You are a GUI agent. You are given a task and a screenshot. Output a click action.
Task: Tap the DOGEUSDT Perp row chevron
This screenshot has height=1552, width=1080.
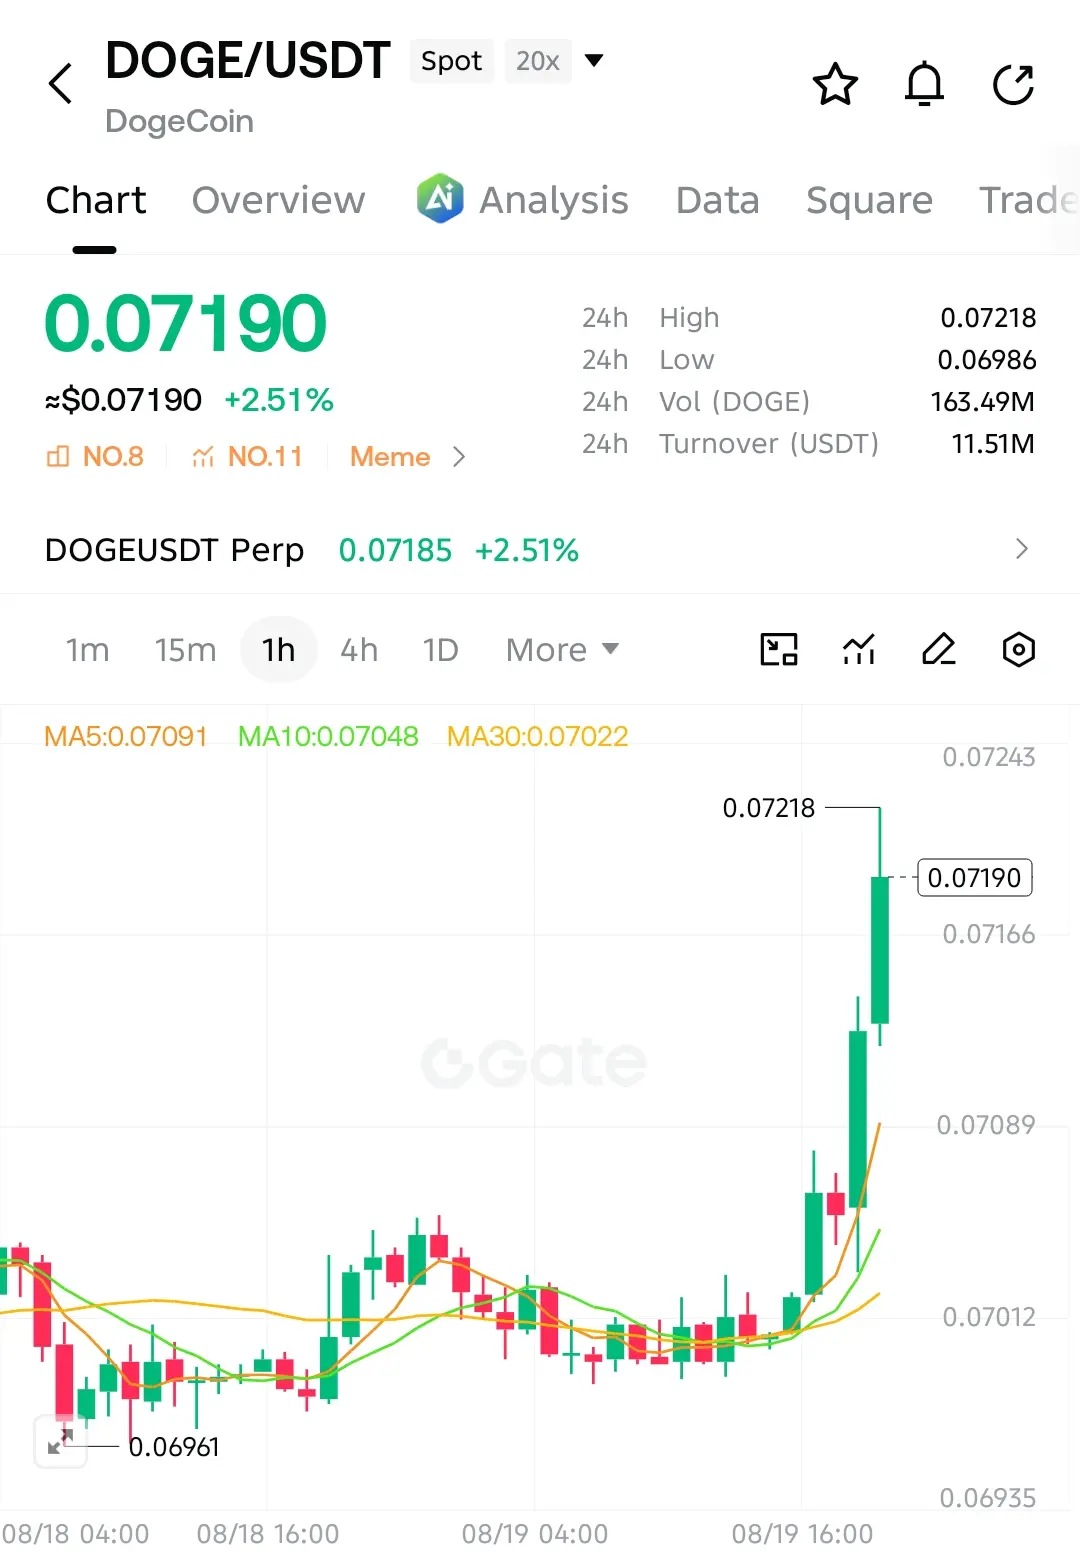(1021, 549)
